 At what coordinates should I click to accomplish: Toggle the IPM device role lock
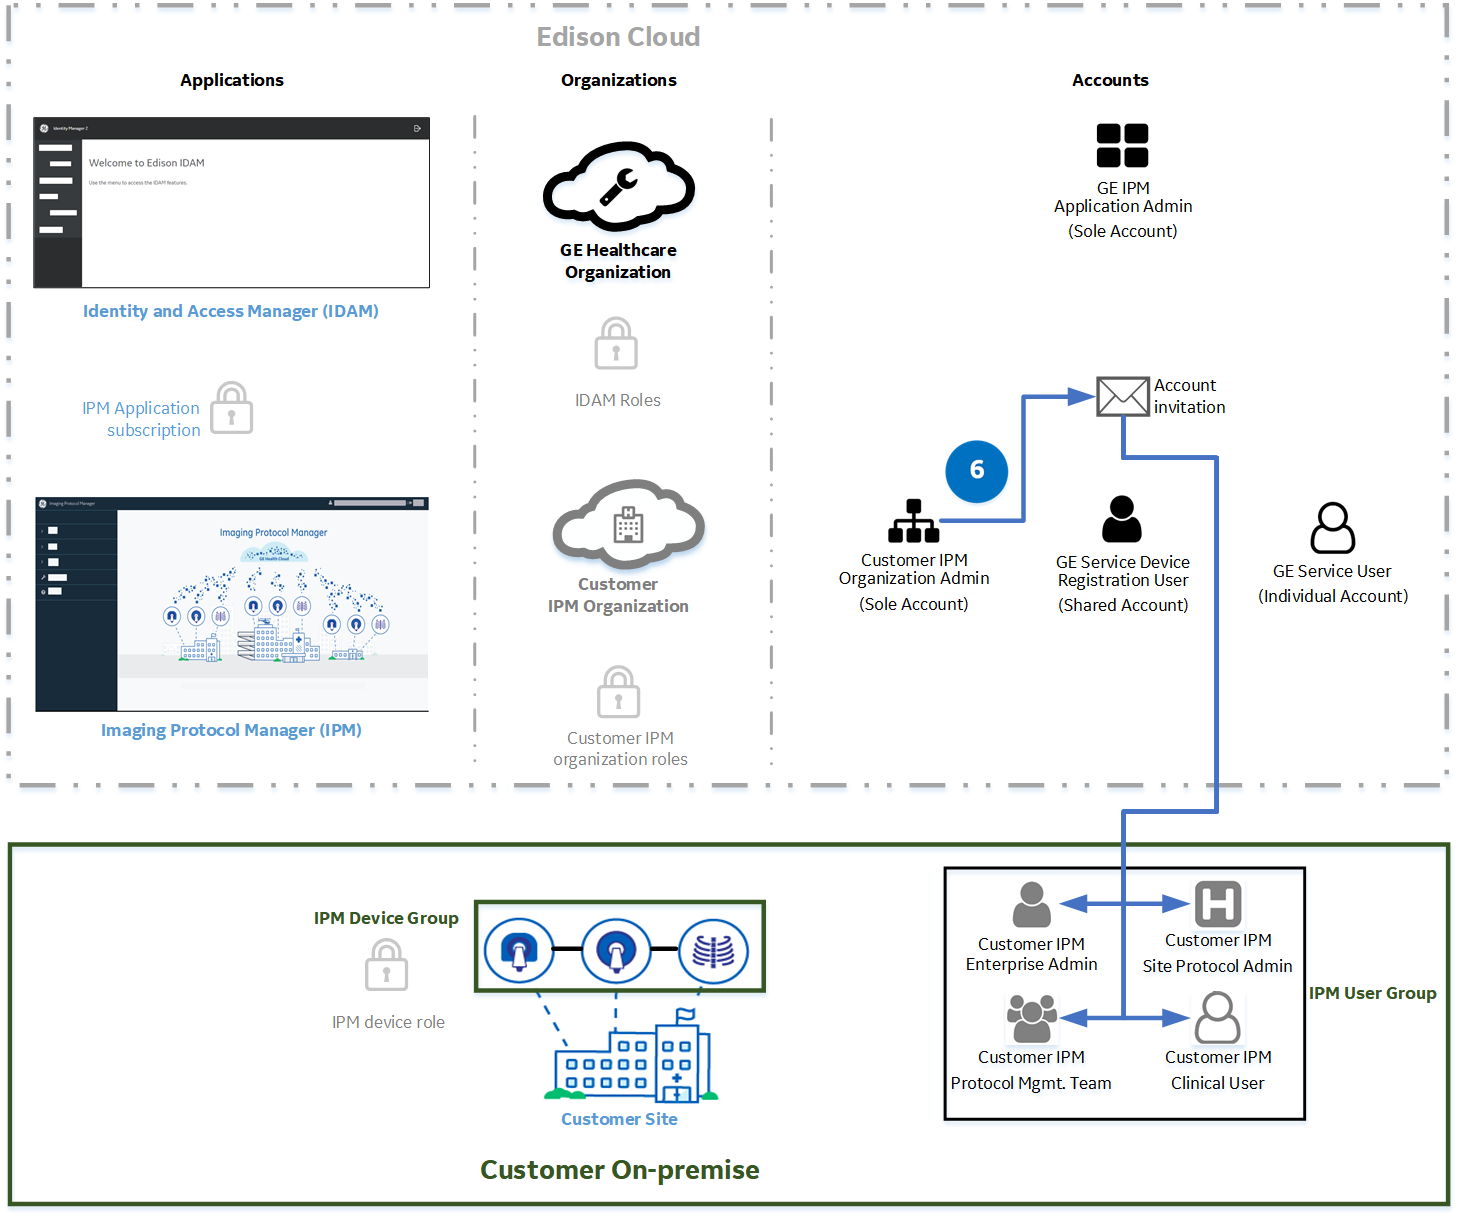386,966
